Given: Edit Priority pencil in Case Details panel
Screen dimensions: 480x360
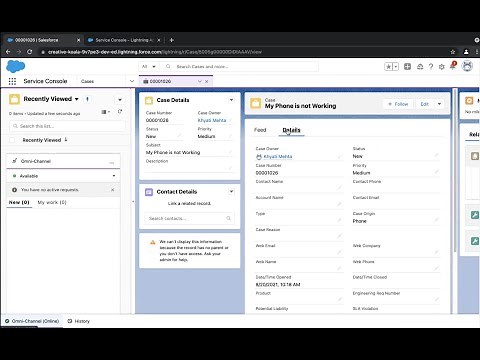Looking at the screenshot, I should (230, 136).
